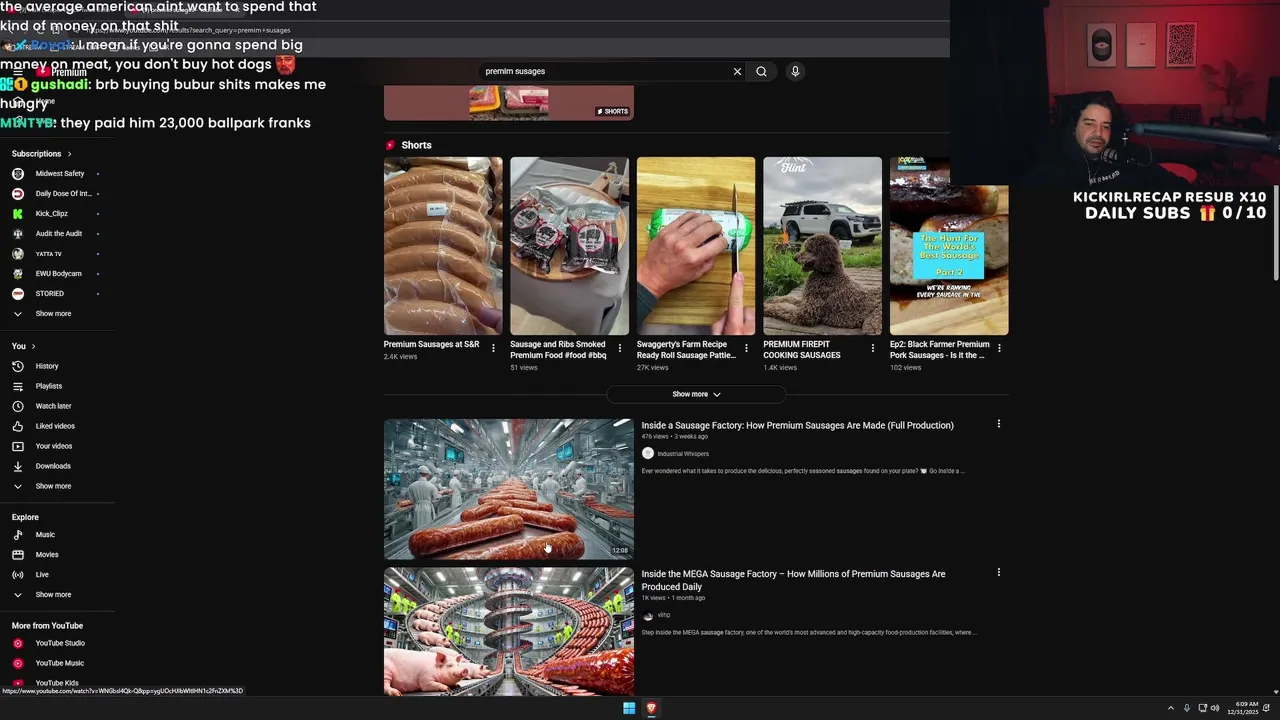Image resolution: width=1280 pixels, height=720 pixels.
Task: Click title 'Inside a Sausage Factory: How Premium Sausages Are Made'
Action: tap(797, 425)
